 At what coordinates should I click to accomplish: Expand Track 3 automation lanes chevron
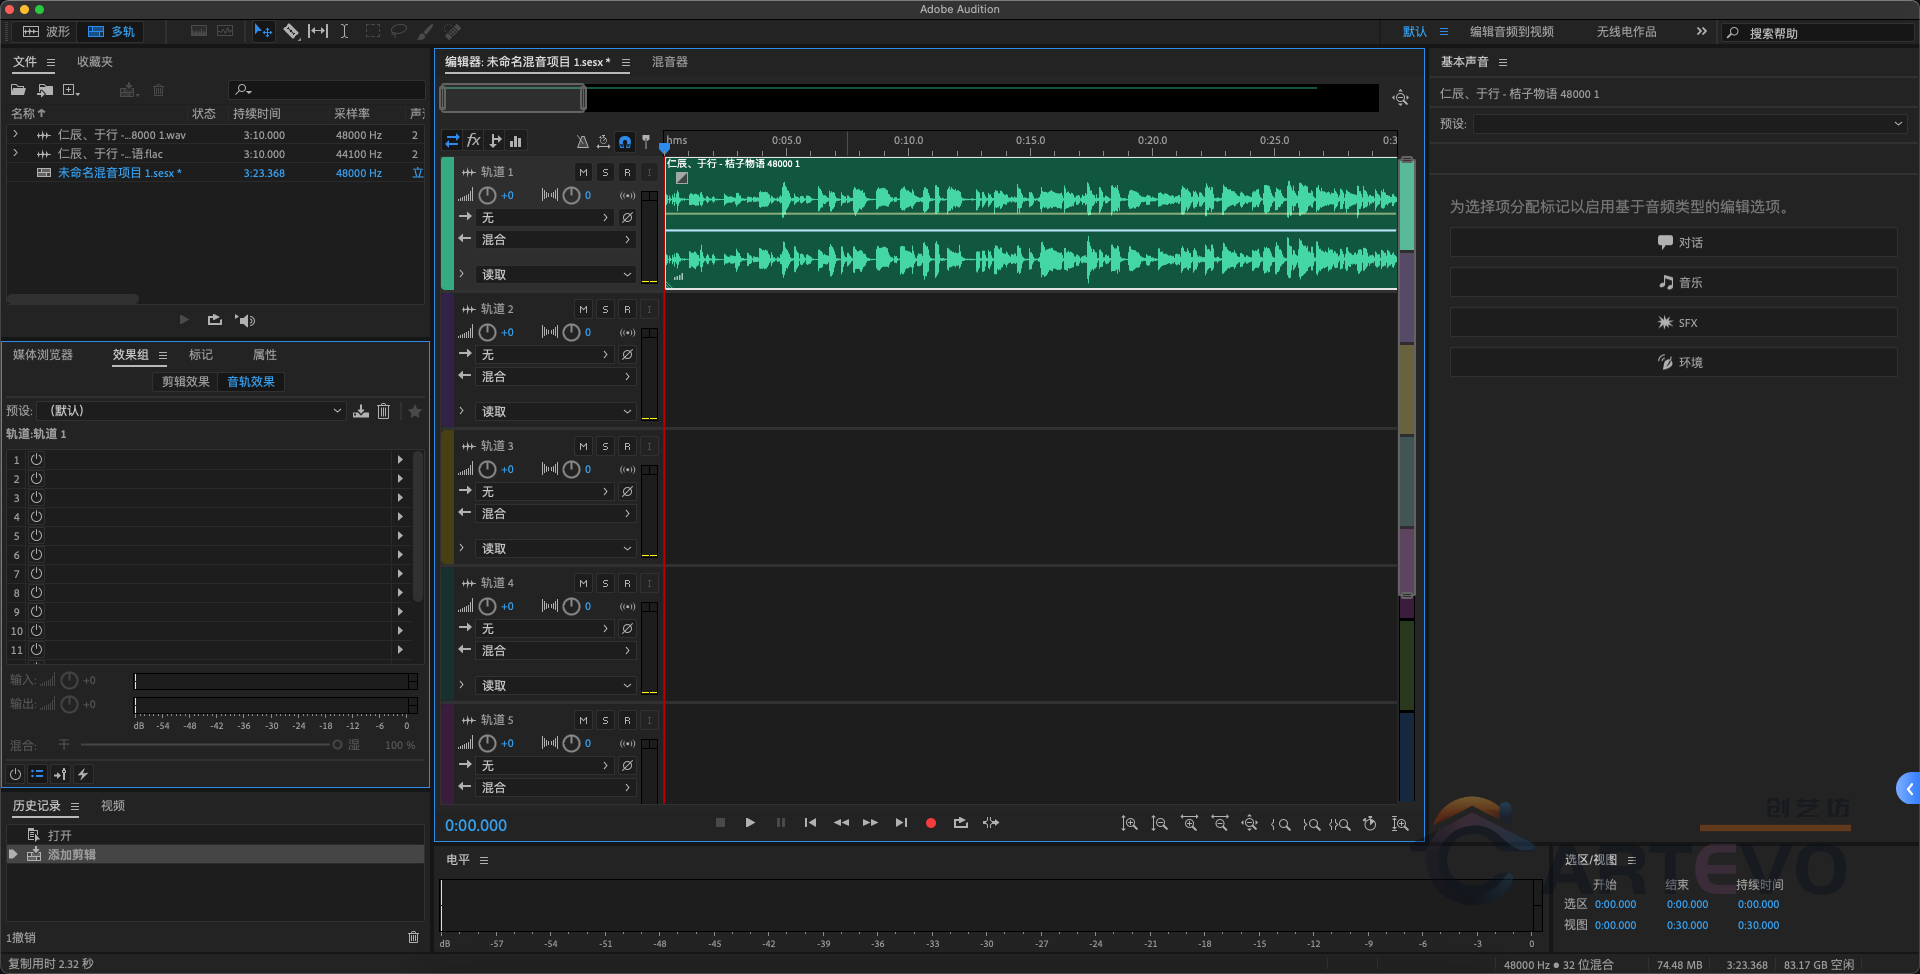click(461, 548)
